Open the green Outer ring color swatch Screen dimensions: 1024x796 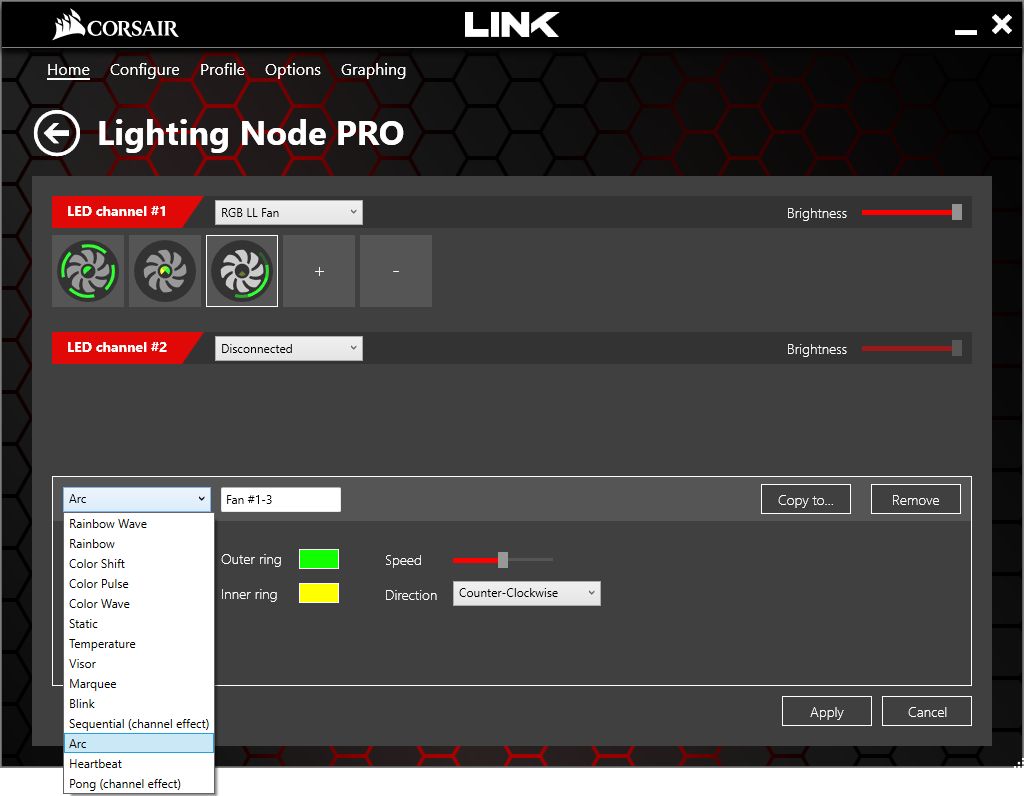[x=319, y=559]
